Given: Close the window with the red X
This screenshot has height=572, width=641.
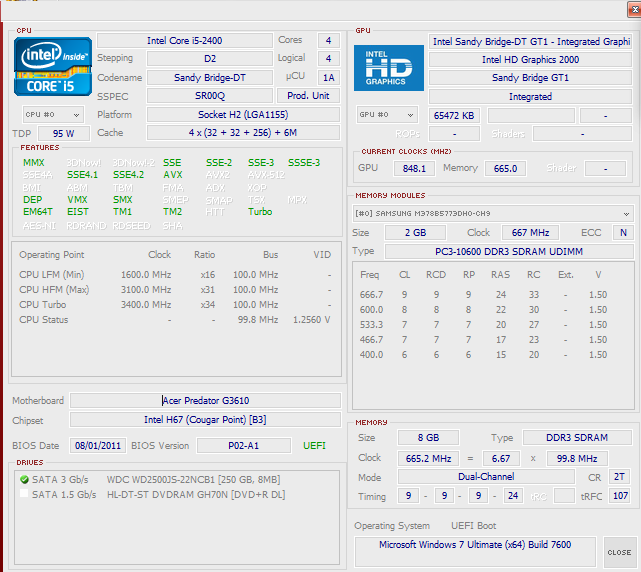Looking at the screenshot, I should [x=635, y=9].
